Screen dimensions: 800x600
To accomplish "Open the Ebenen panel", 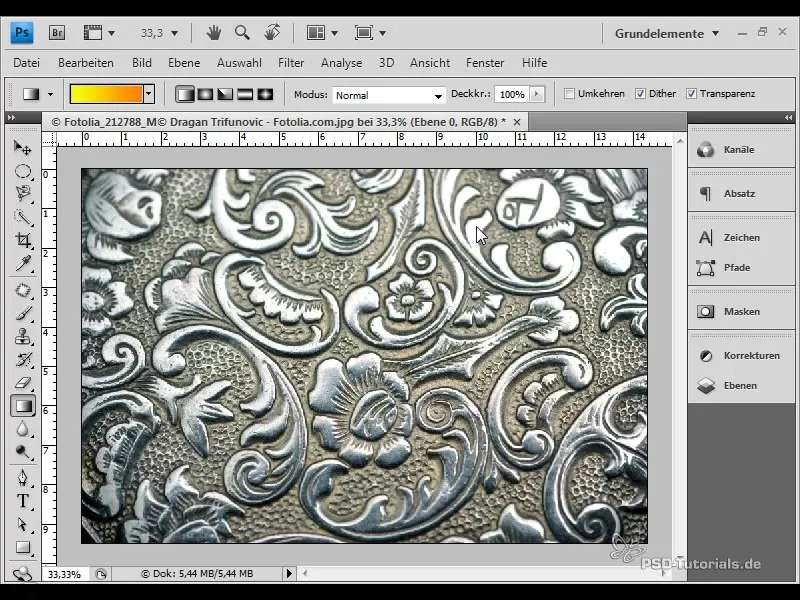I will coord(741,386).
